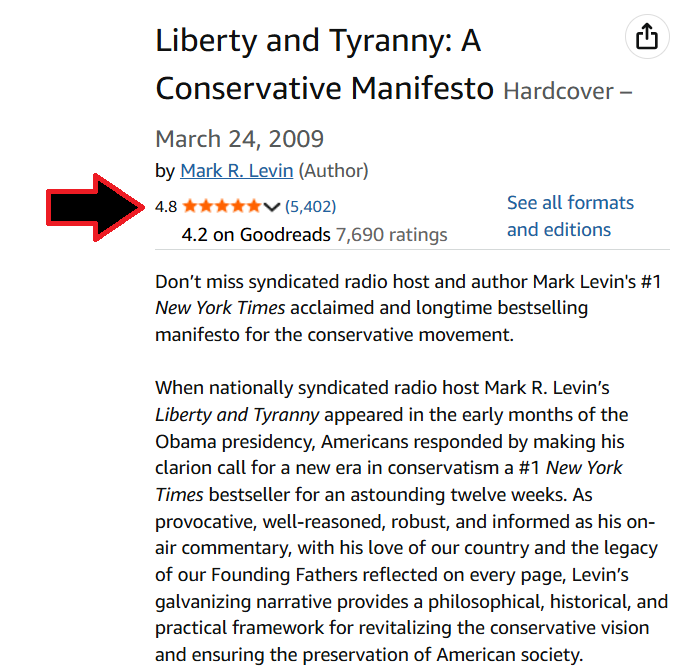Select the first orange rating star
679x672 pixels.
tap(190, 206)
